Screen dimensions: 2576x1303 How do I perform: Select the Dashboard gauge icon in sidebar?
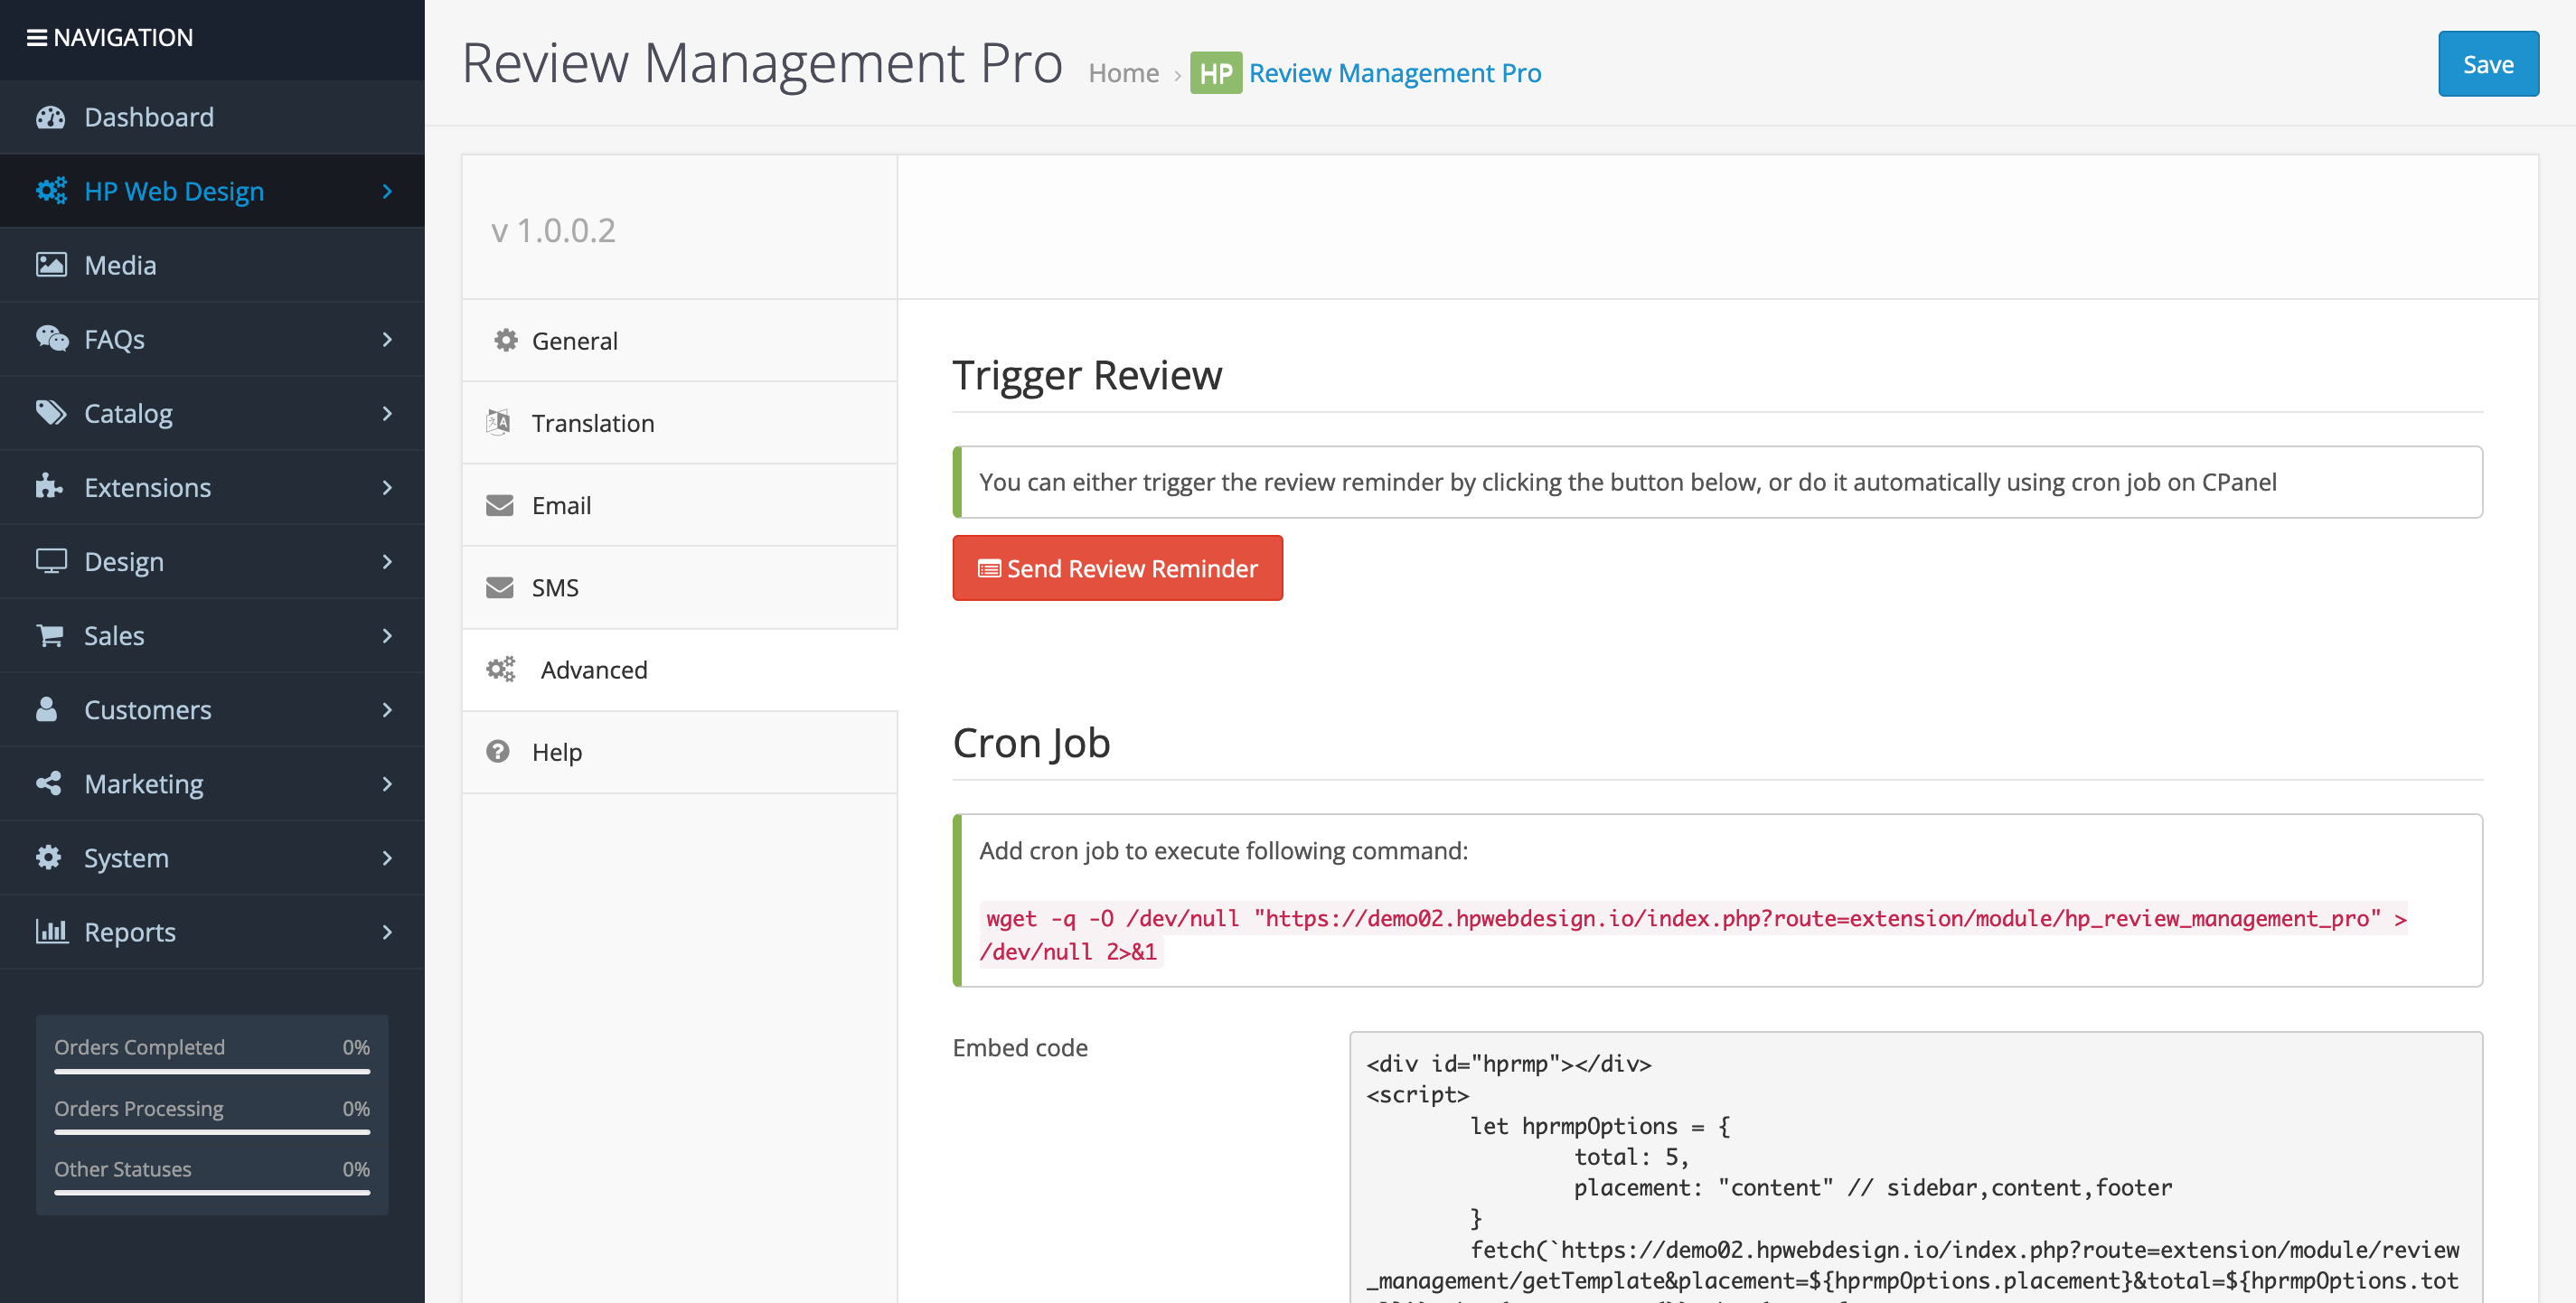[x=51, y=117]
